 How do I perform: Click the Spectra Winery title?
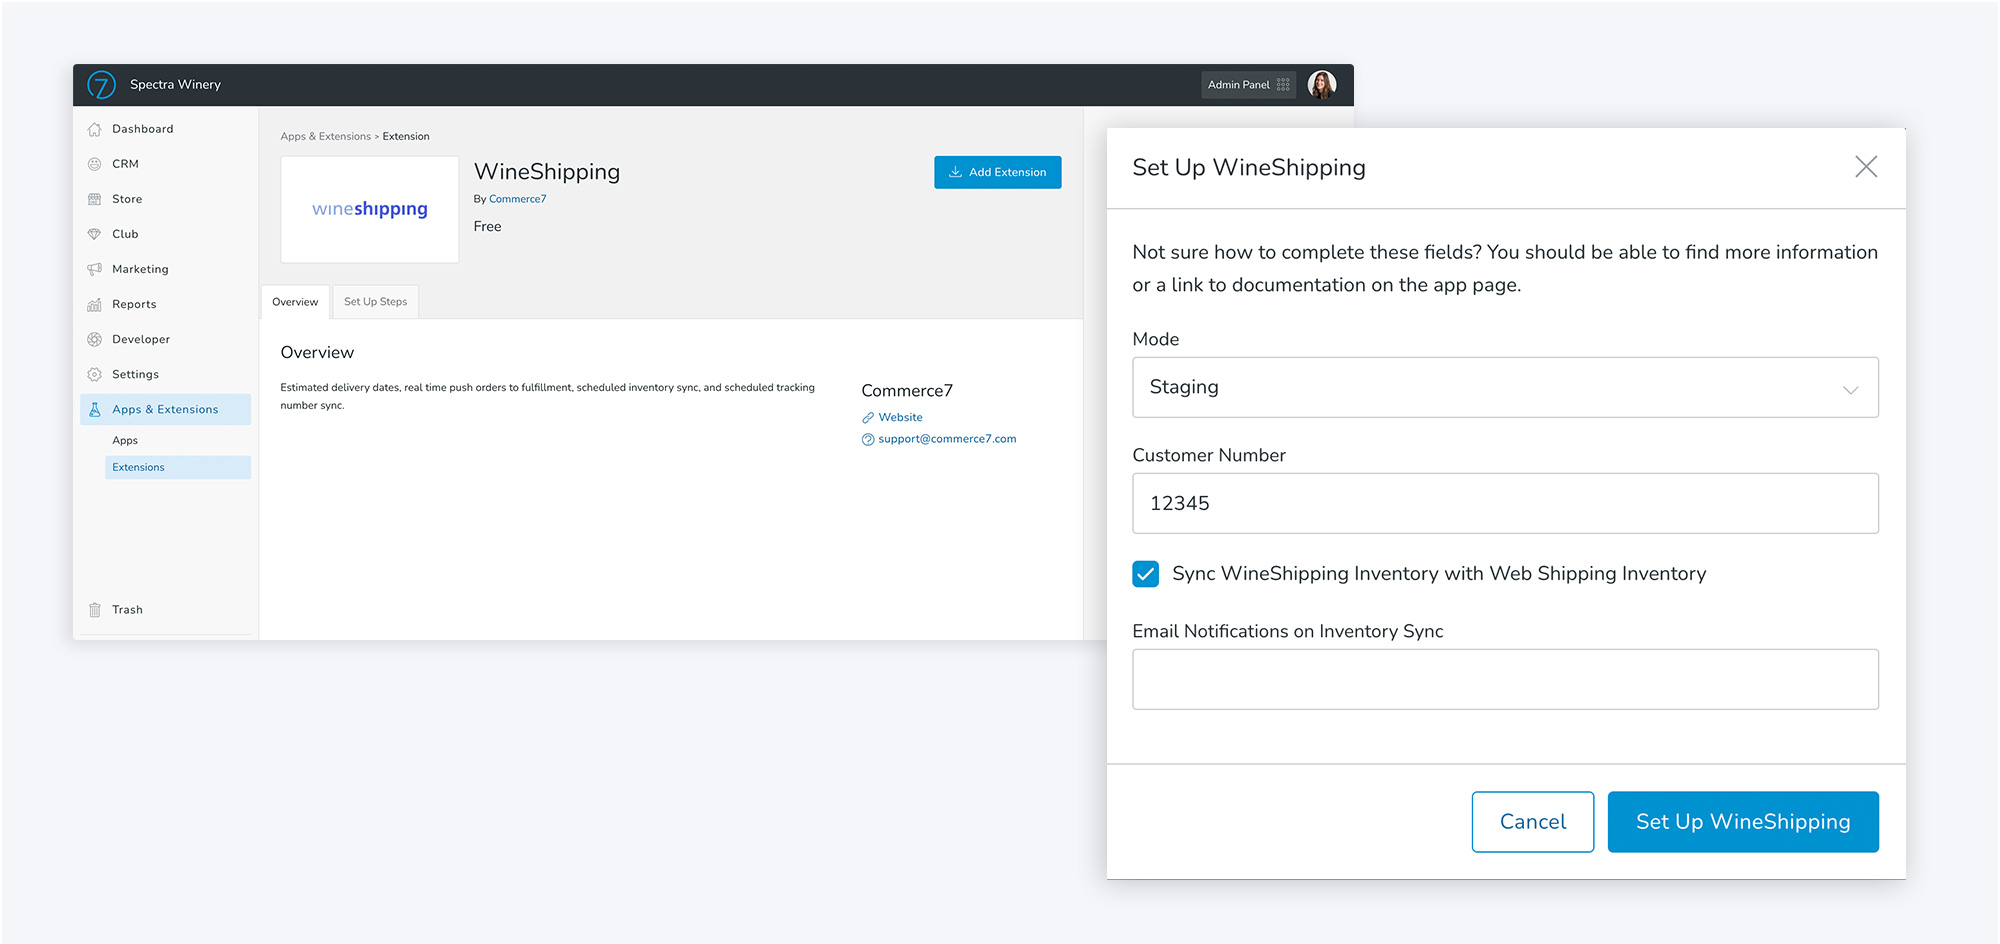pos(176,85)
